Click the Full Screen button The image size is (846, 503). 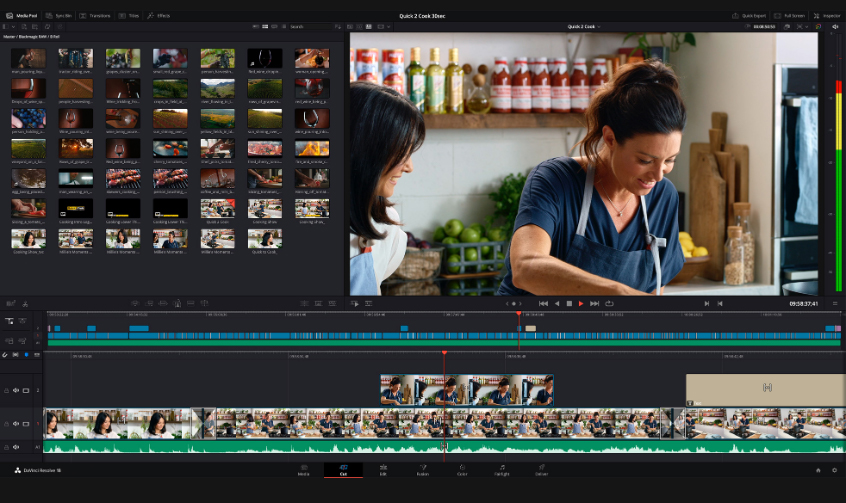coord(789,16)
